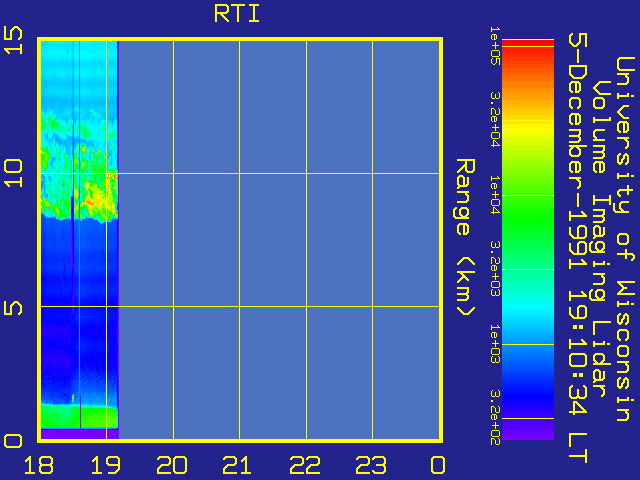This screenshot has width=640, height=480.
Task: Click the 23 hour time axis label
Action: tap(371, 465)
